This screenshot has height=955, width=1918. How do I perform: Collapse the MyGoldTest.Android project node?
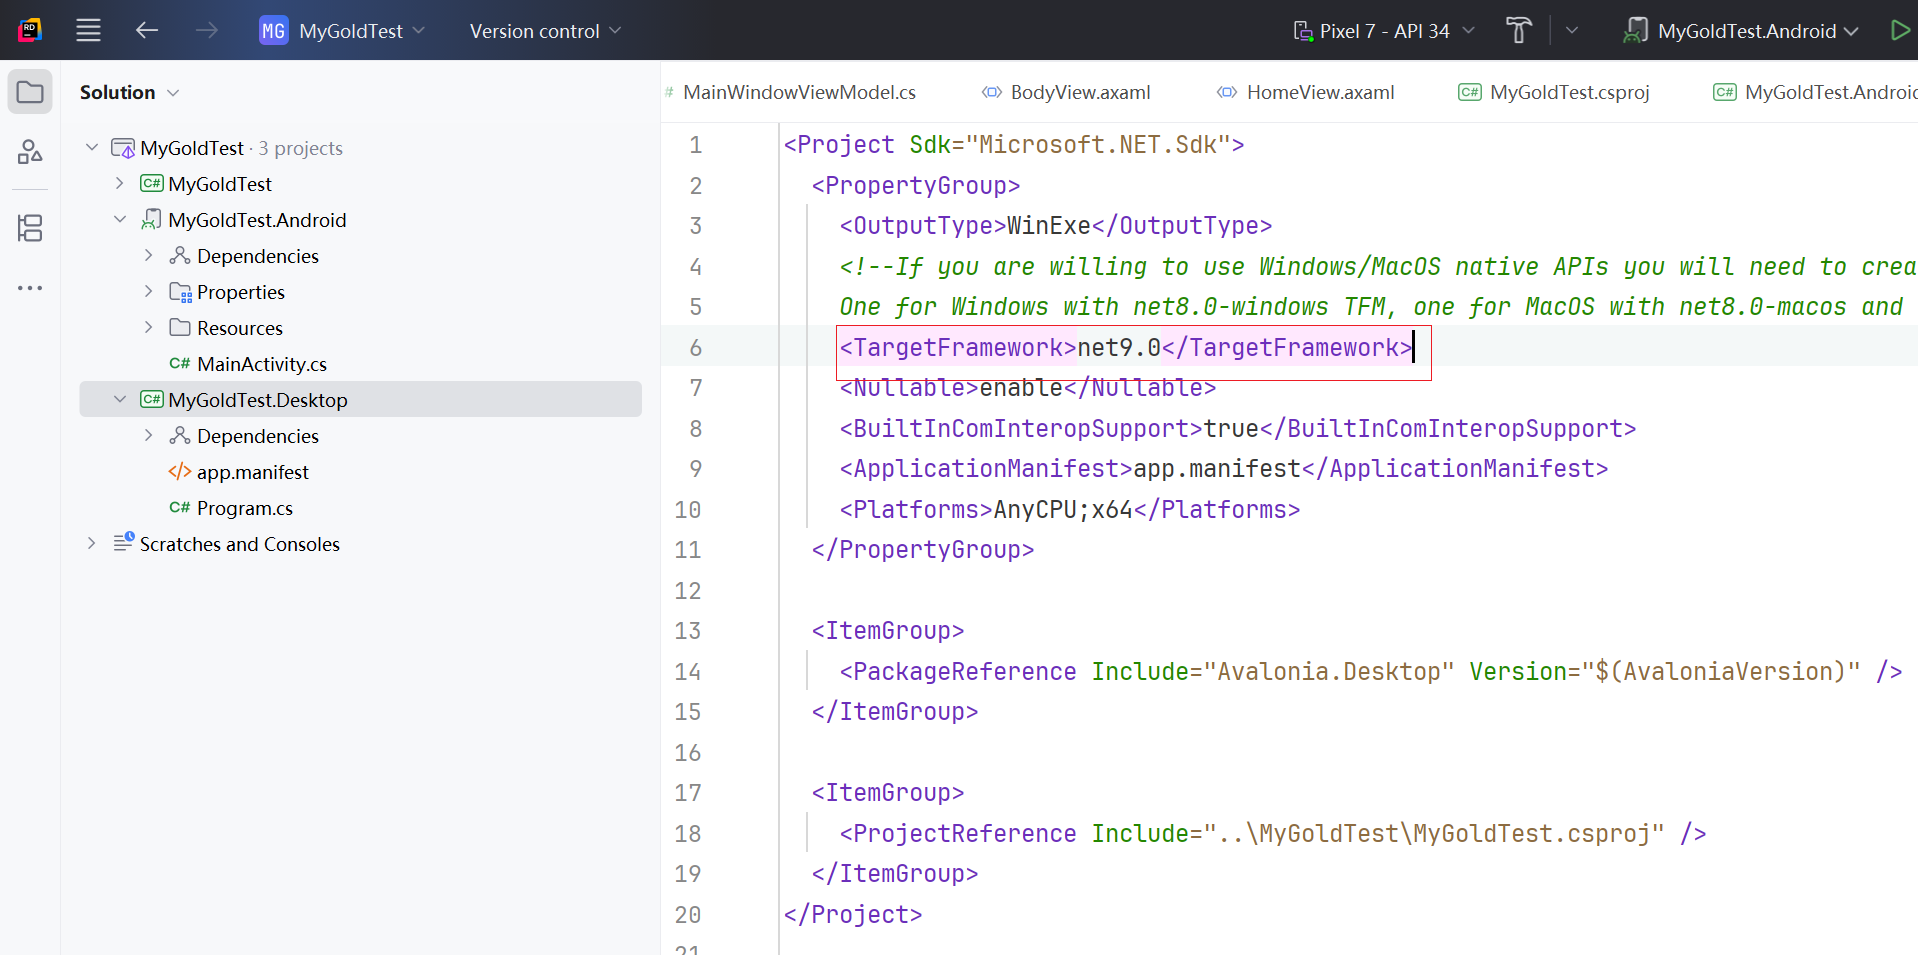tap(120, 220)
